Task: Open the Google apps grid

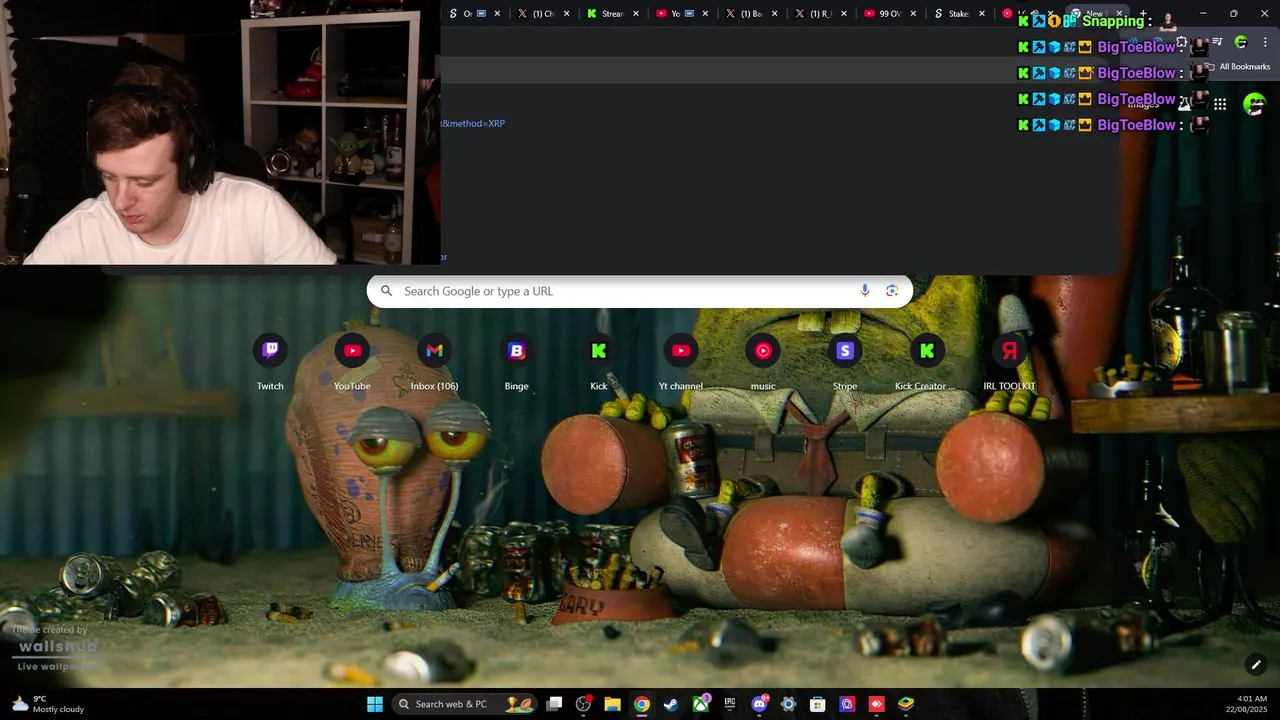Action: pyautogui.click(x=1220, y=104)
